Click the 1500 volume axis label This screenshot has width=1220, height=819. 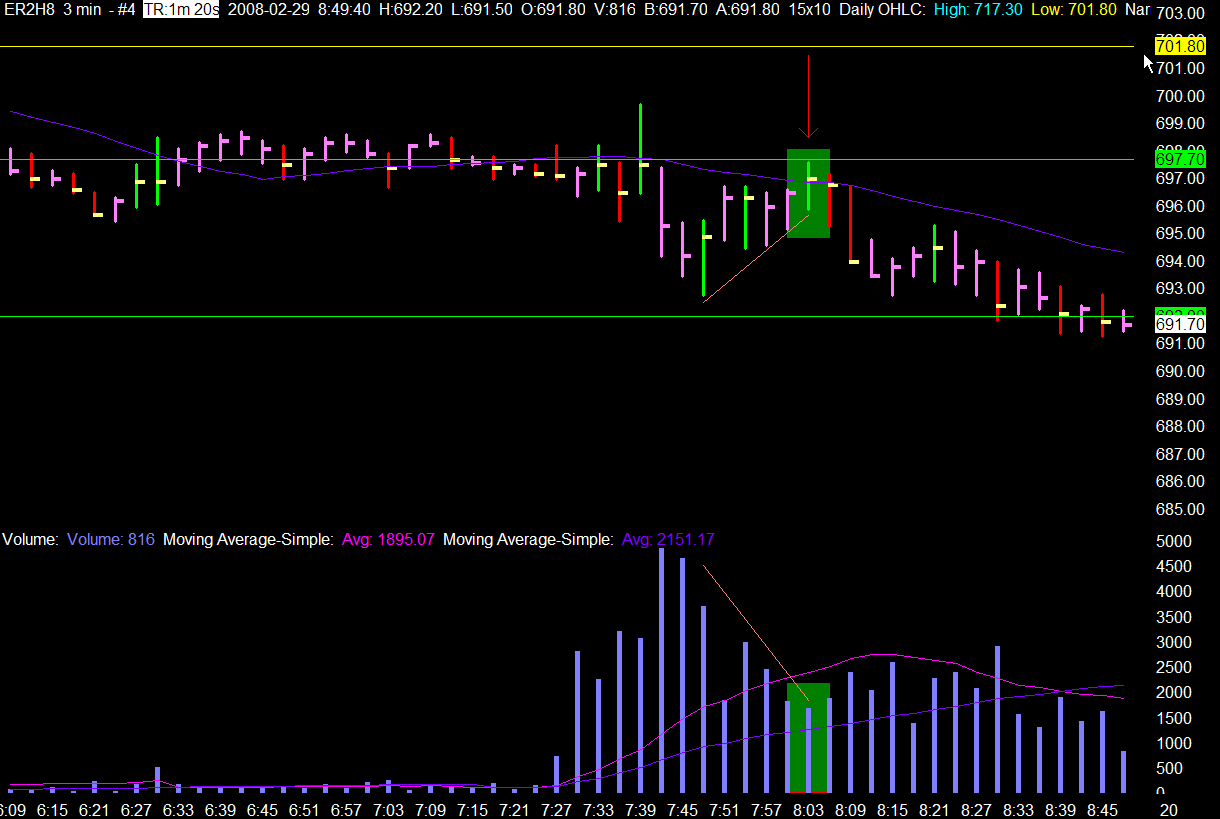click(x=1174, y=718)
